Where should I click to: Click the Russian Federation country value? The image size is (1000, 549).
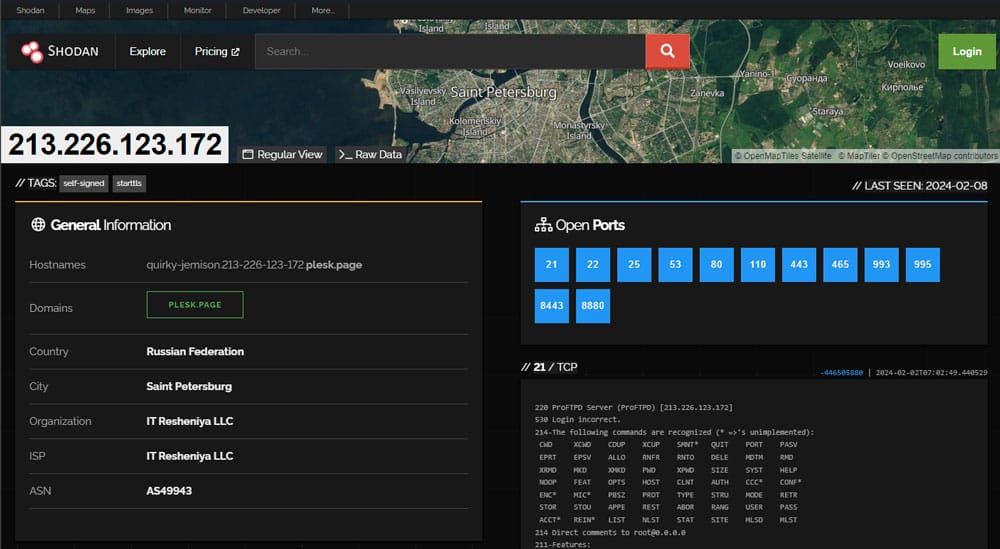click(195, 351)
